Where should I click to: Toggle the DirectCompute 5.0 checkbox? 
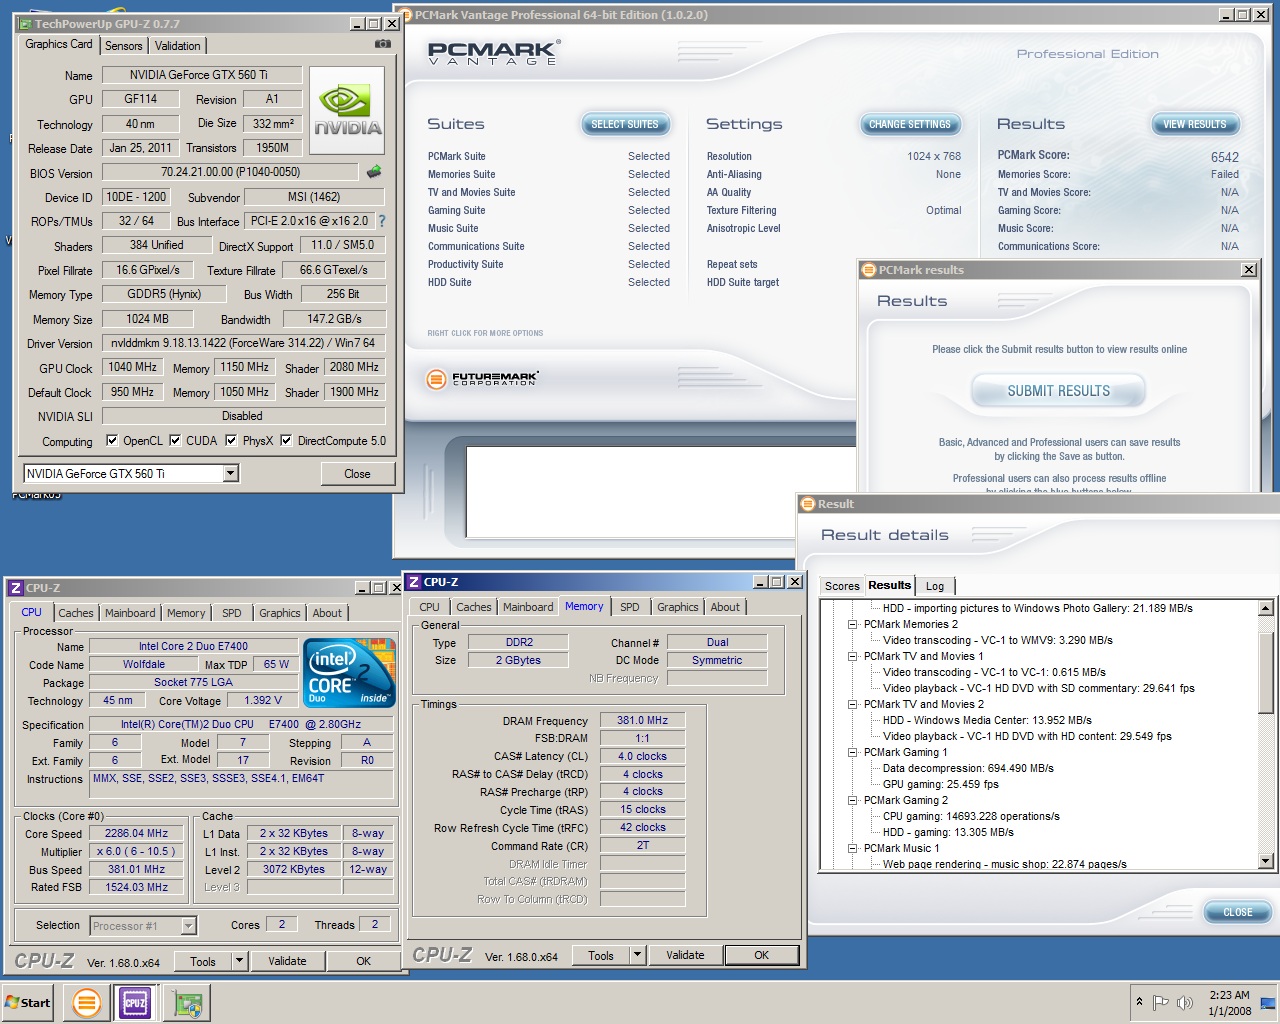click(x=286, y=440)
